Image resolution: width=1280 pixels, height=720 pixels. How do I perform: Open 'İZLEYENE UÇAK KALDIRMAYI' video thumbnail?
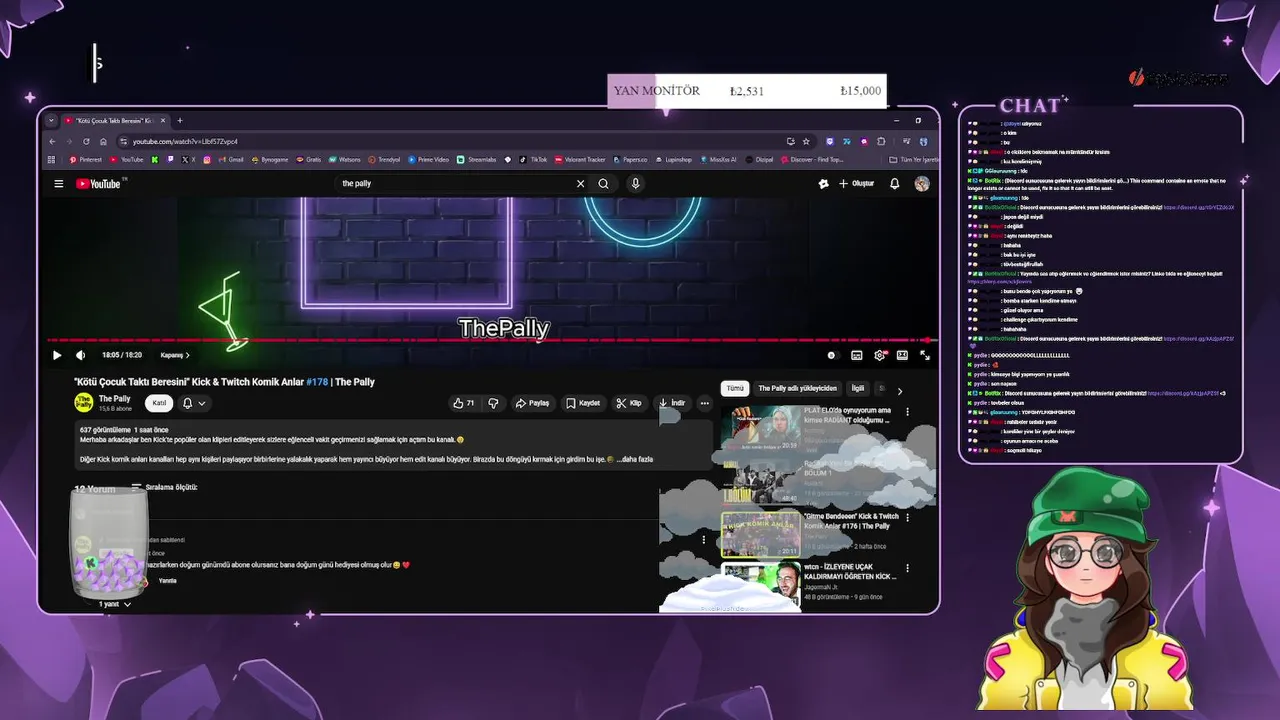tap(761, 586)
